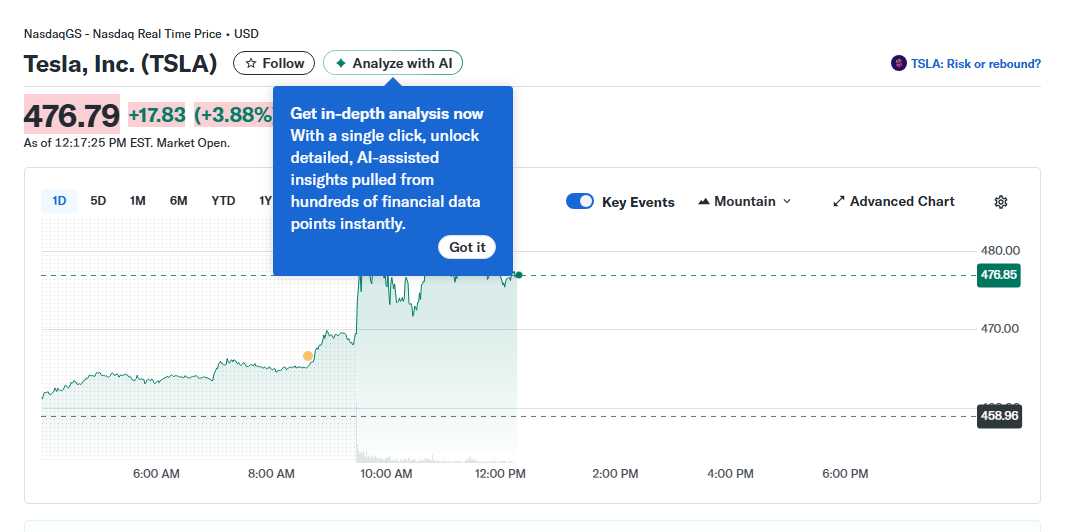
Task: Click the sparkle icon on Analyze with AI
Action: (341, 63)
